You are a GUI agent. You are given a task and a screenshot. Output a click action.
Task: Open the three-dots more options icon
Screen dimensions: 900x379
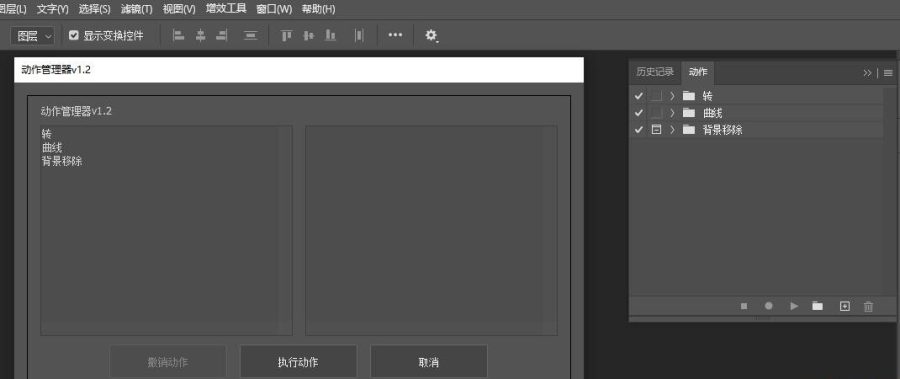click(x=395, y=35)
